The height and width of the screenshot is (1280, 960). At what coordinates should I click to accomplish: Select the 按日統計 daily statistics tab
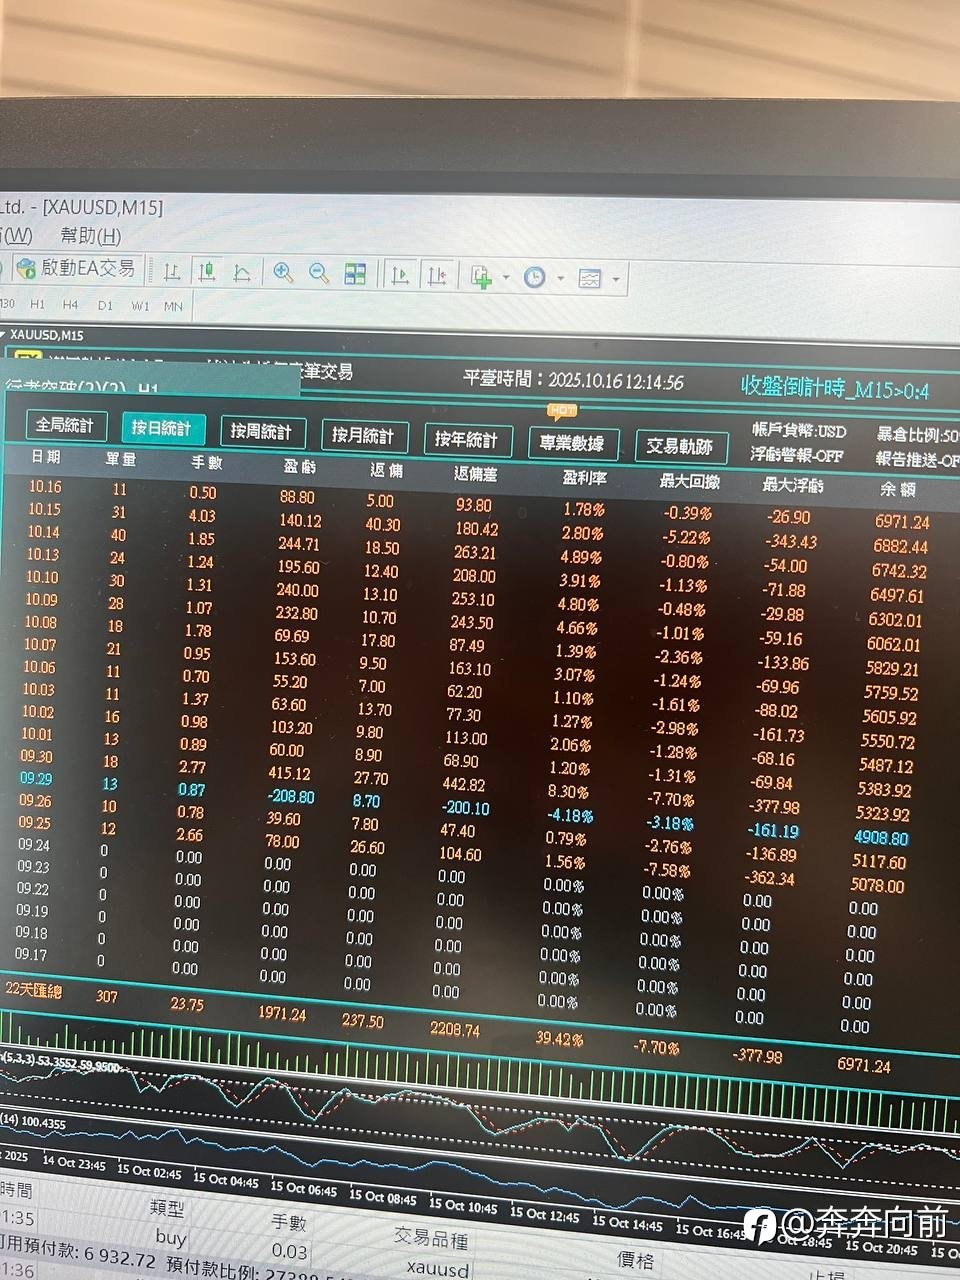pos(161,428)
